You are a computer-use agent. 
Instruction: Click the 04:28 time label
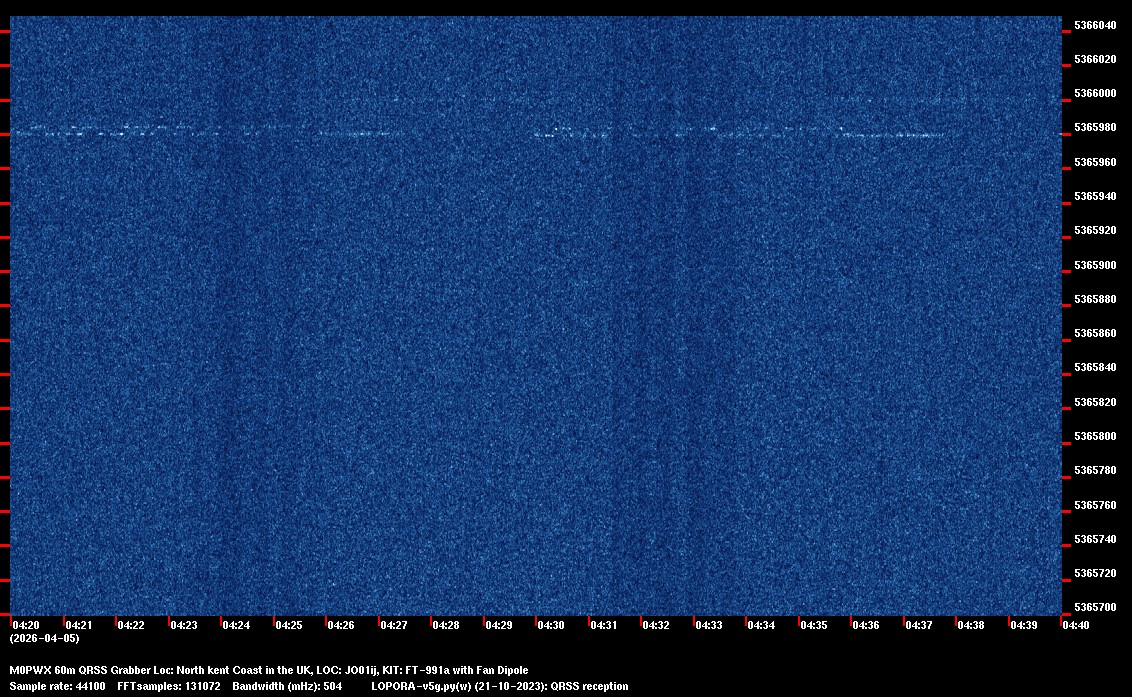[x=445, y=625]
